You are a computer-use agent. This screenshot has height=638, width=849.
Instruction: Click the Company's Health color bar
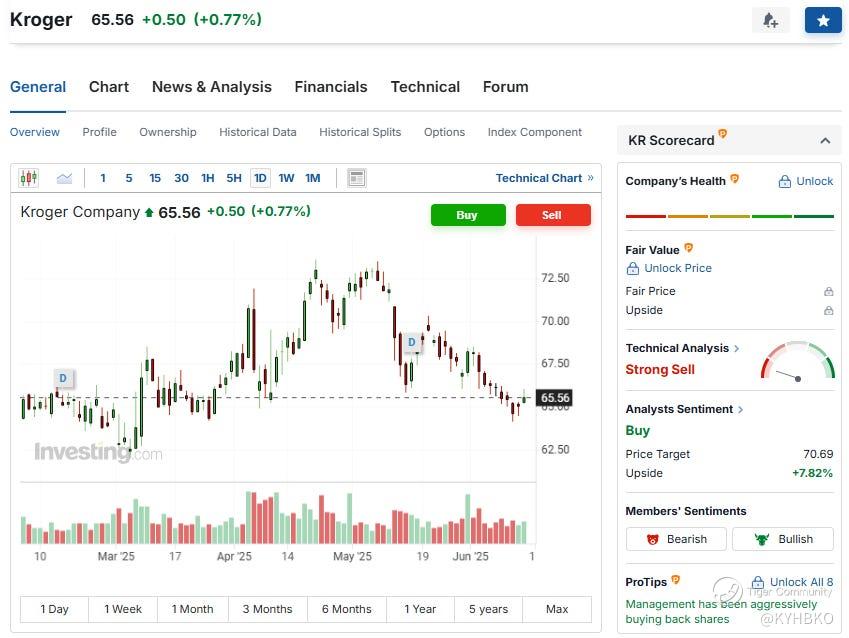click(730, 216)
